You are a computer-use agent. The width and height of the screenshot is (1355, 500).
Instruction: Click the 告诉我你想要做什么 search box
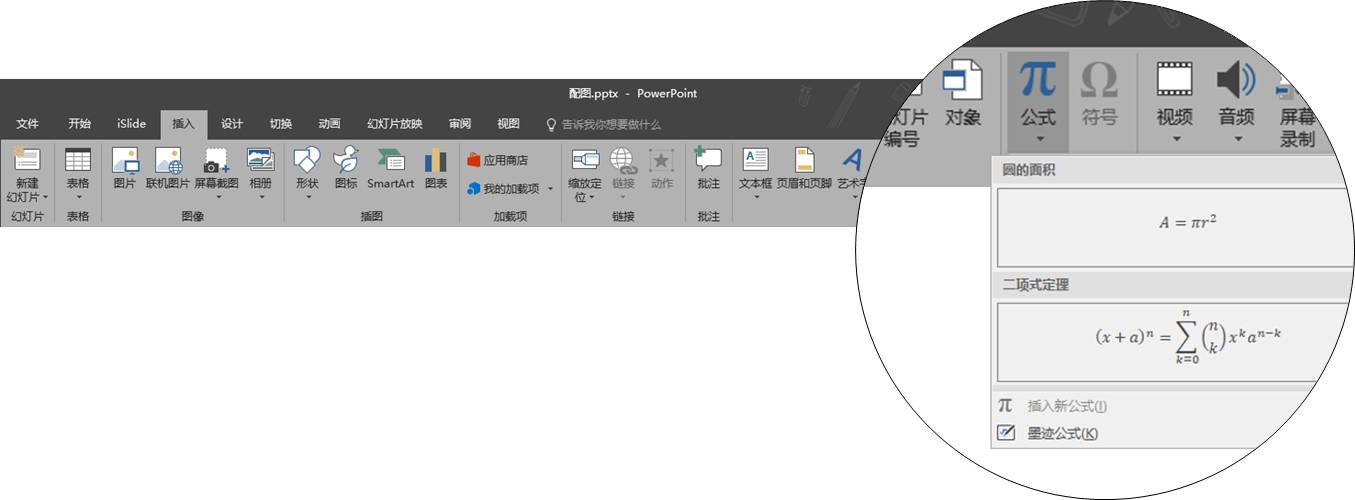[x=610, y=125]
